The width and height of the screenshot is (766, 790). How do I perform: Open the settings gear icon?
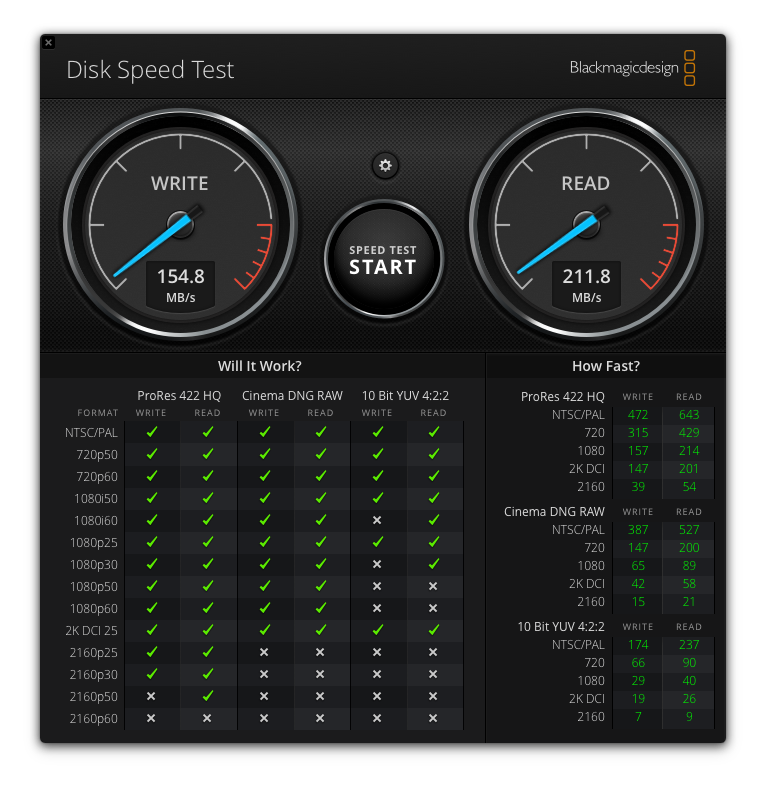385,165
